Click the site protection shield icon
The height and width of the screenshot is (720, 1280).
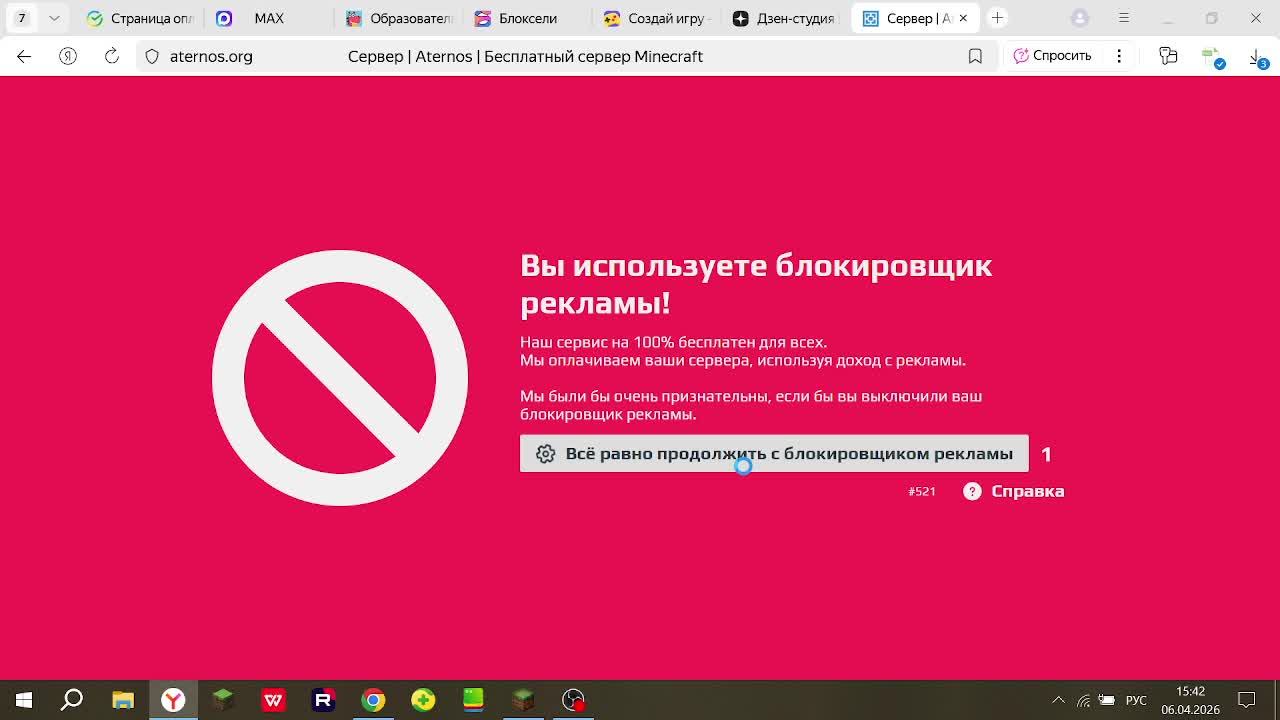(x=152, y=56)
